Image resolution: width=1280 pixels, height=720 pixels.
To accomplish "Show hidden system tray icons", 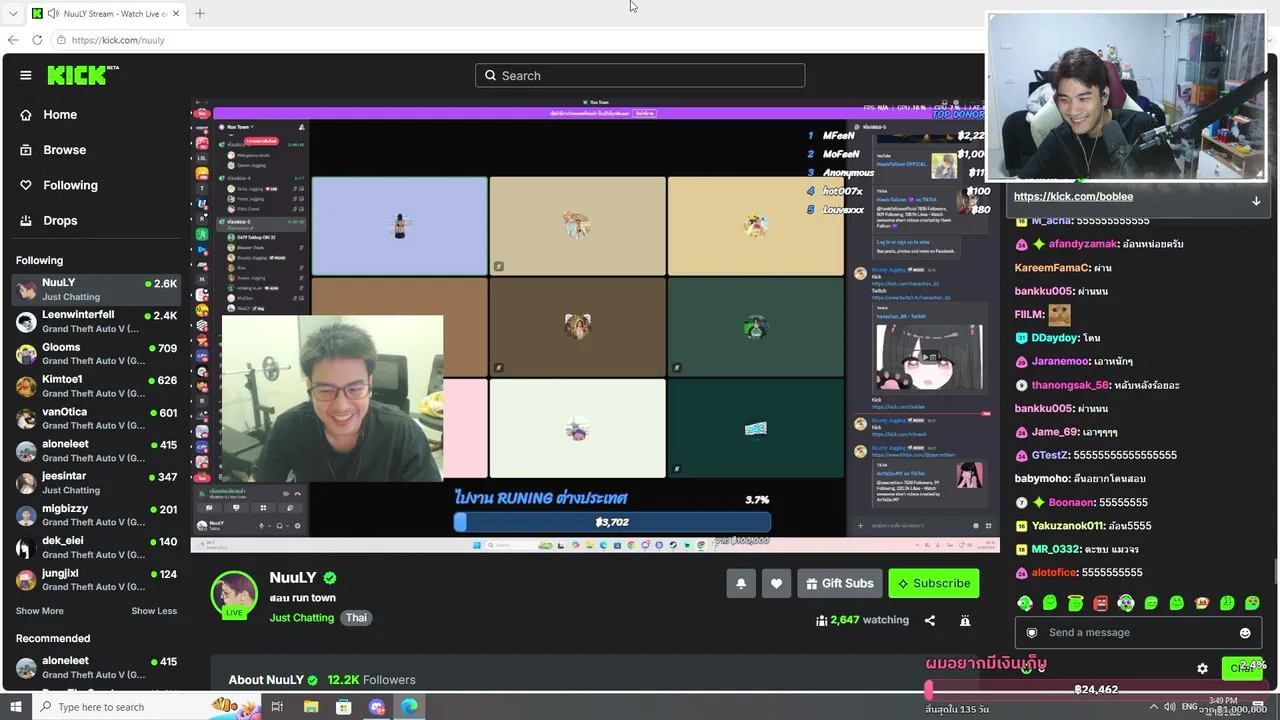I will tap(1152, 707).
